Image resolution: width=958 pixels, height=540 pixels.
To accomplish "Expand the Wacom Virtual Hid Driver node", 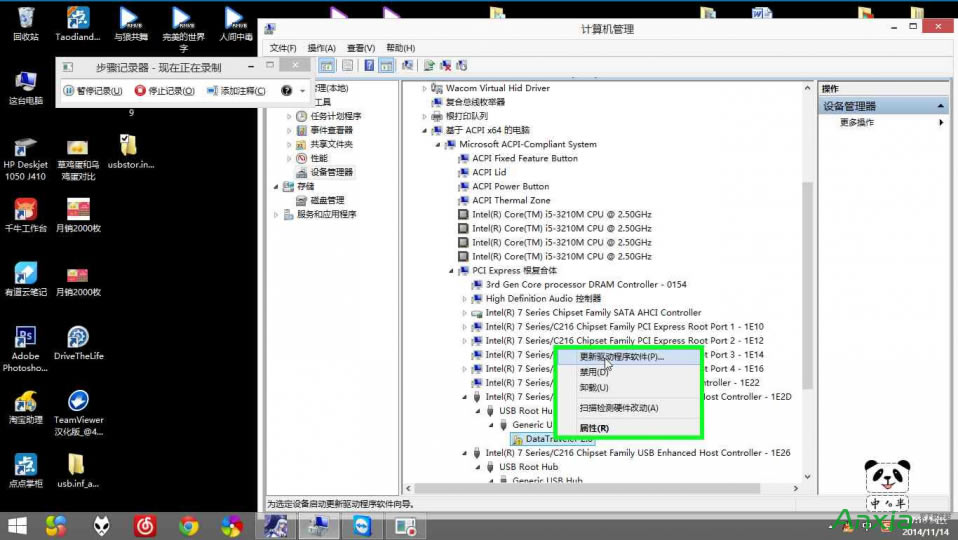I will (425, 88).
